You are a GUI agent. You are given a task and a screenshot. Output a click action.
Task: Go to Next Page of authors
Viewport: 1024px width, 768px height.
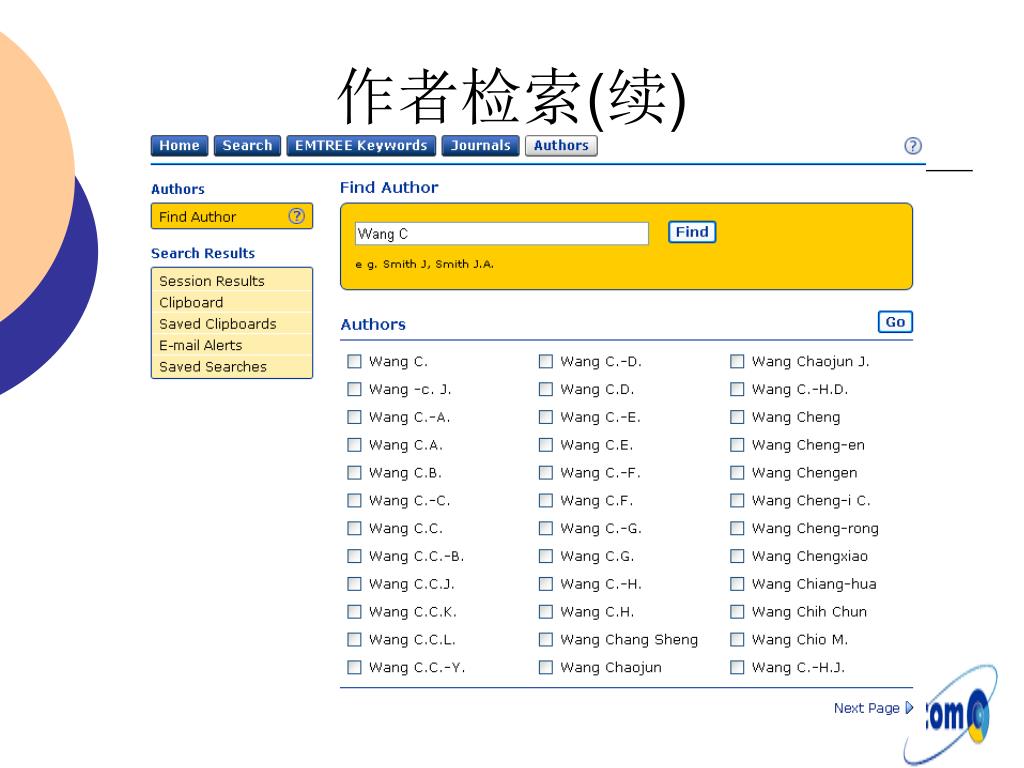pos(866,708)
